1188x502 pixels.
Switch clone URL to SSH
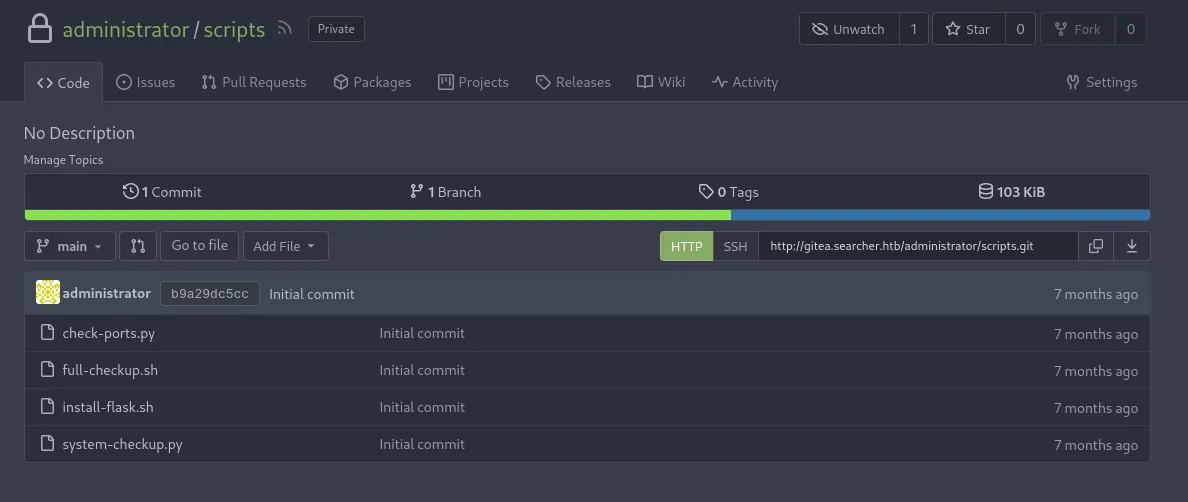click(735, 246)
